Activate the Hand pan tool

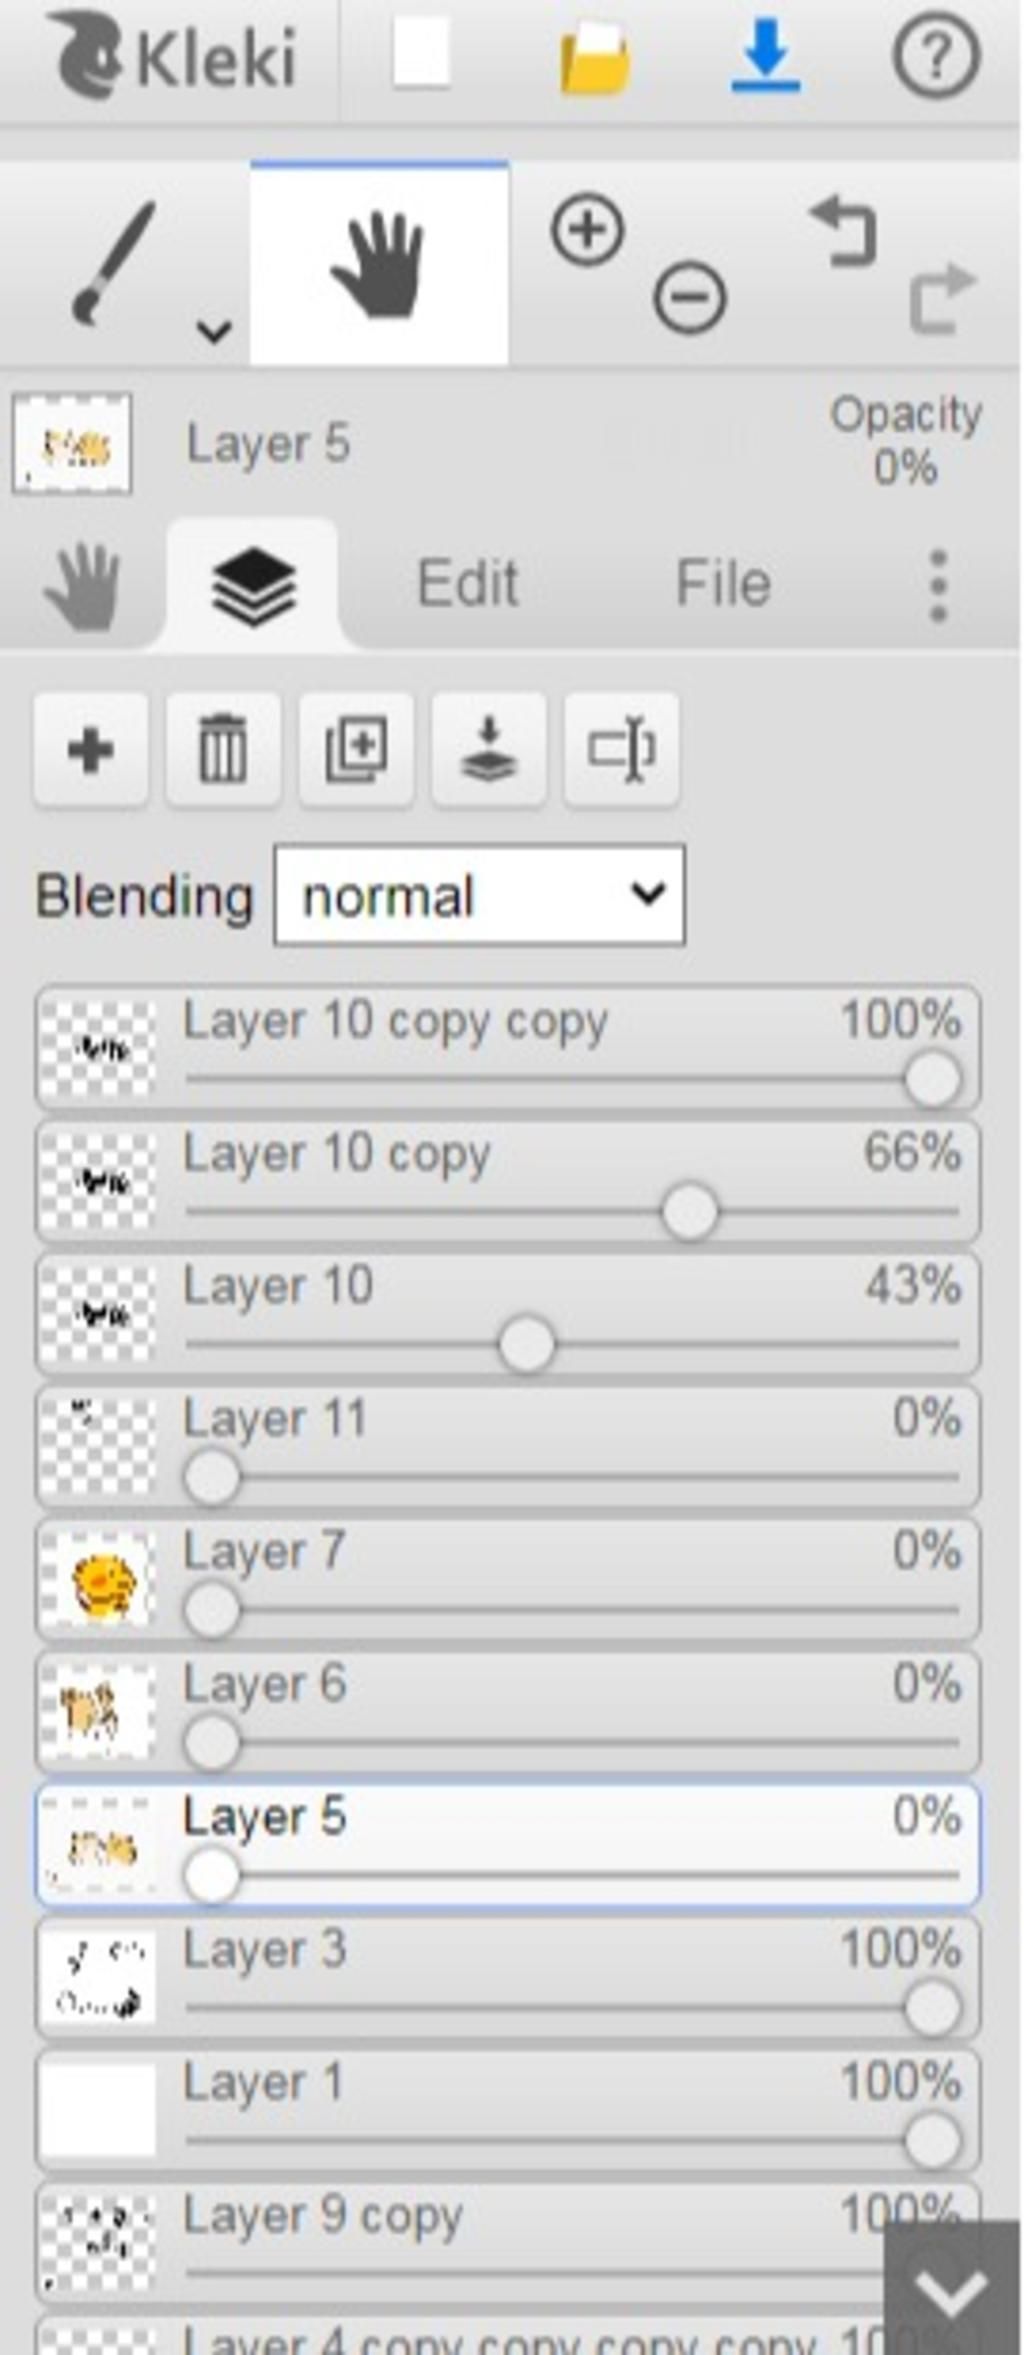click(x=378, y=264)
